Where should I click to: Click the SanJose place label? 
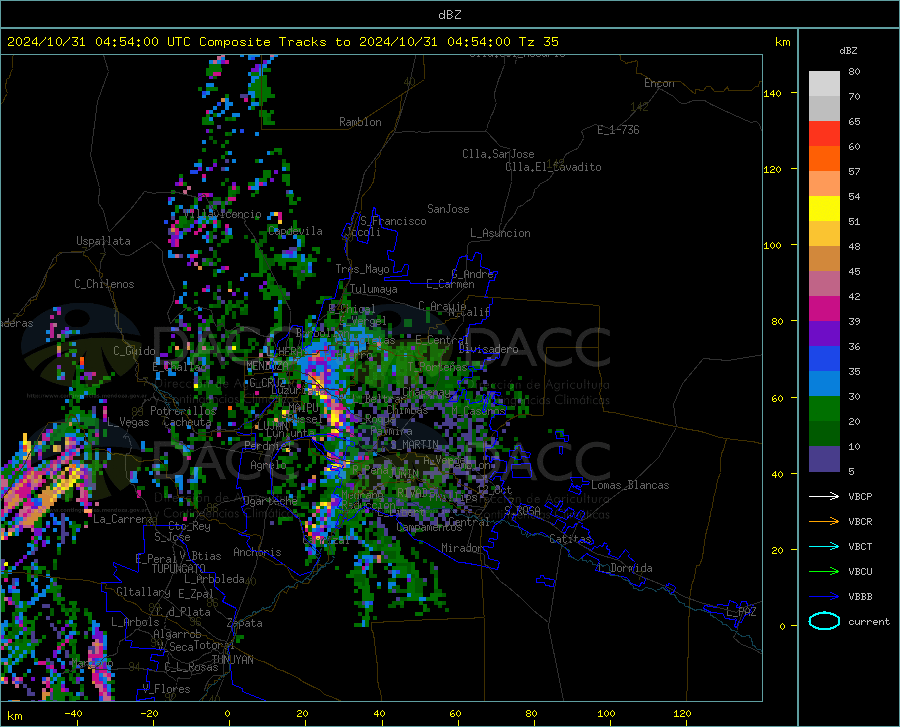448,209
